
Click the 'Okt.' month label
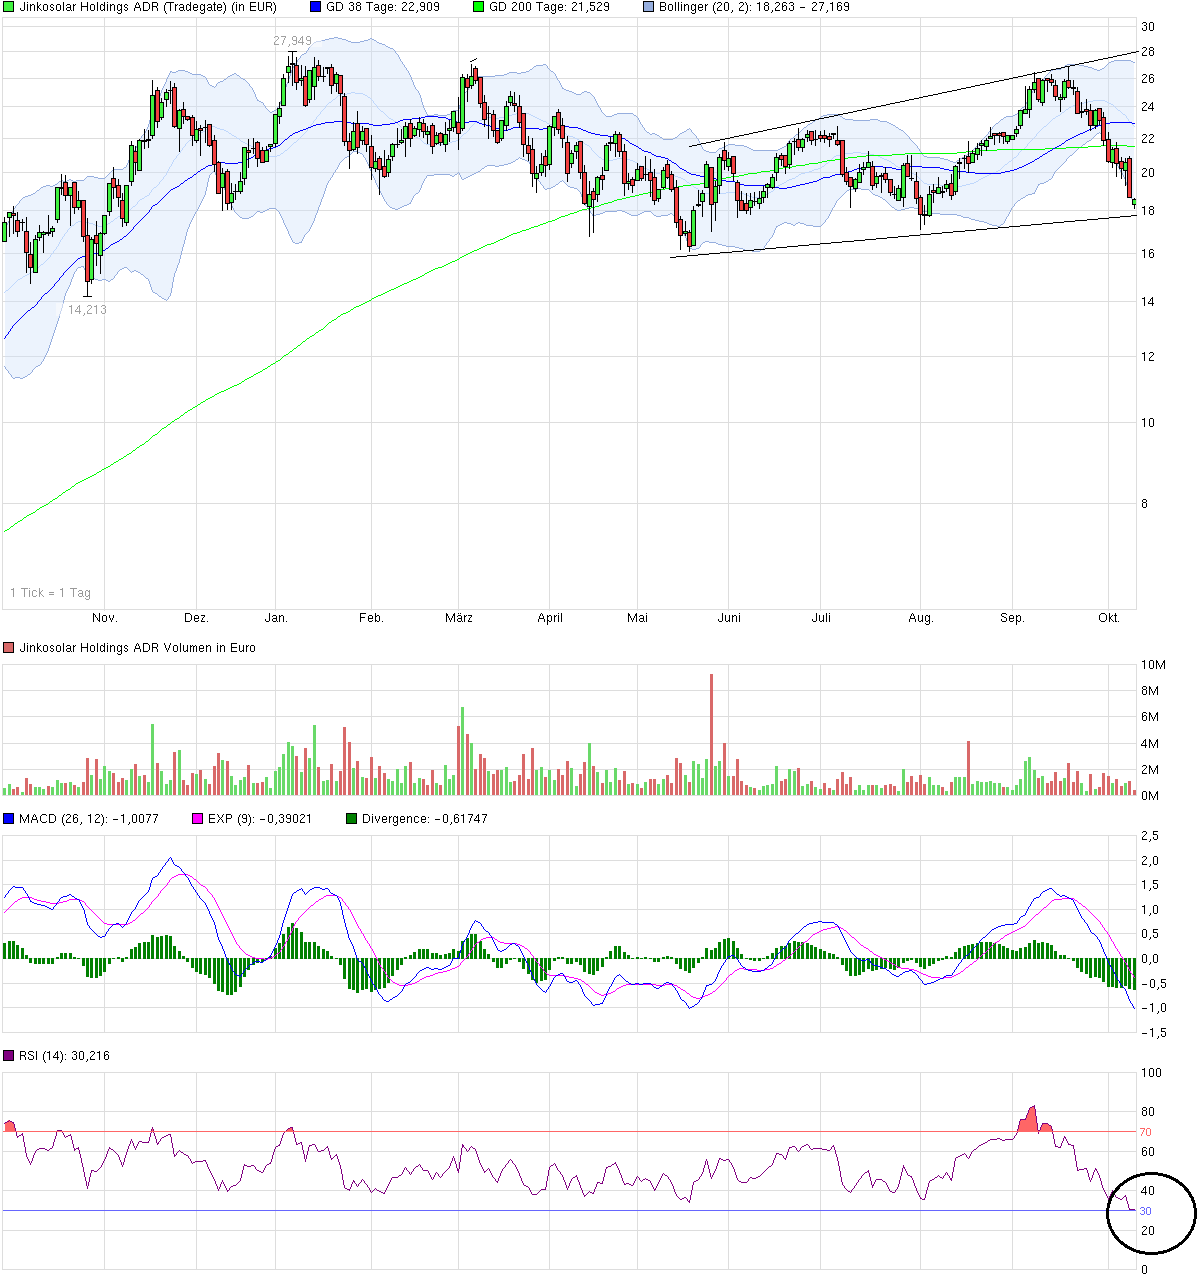[x=1109, y=618]
